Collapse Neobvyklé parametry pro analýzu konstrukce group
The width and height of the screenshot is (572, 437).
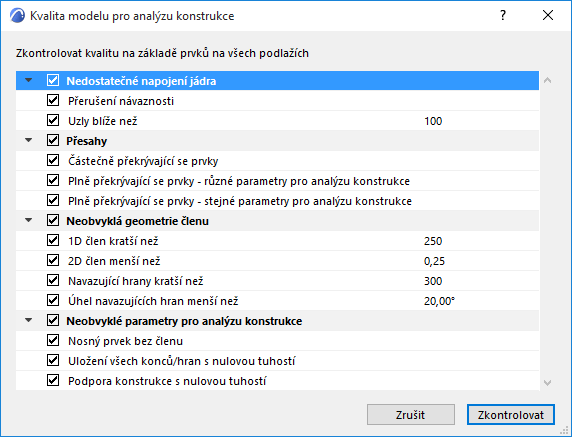pyautogui.click(x=28, y=321)
